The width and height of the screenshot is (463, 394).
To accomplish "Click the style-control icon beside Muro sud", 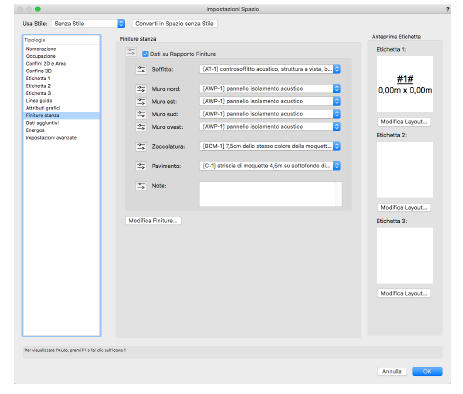I will pos(141,114).
